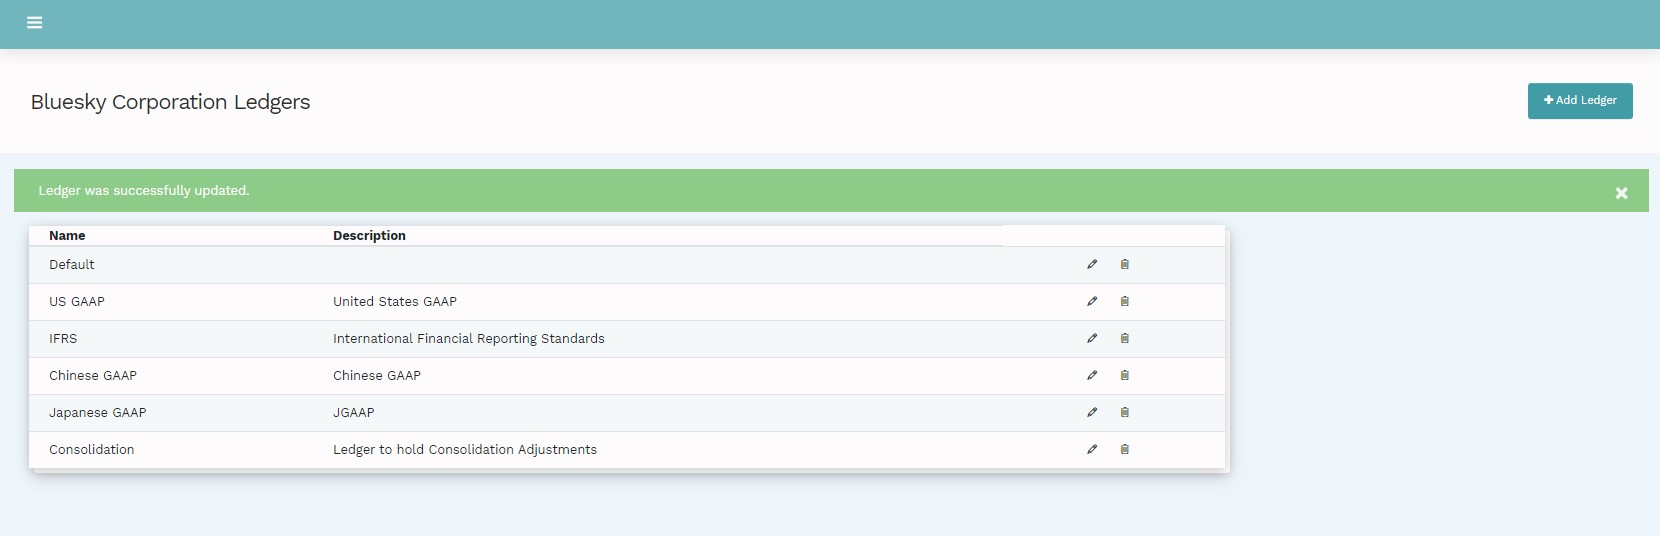This screenshot has height=536, width=1660.
Task: Click the Description column header
Action: pos(369,236)
